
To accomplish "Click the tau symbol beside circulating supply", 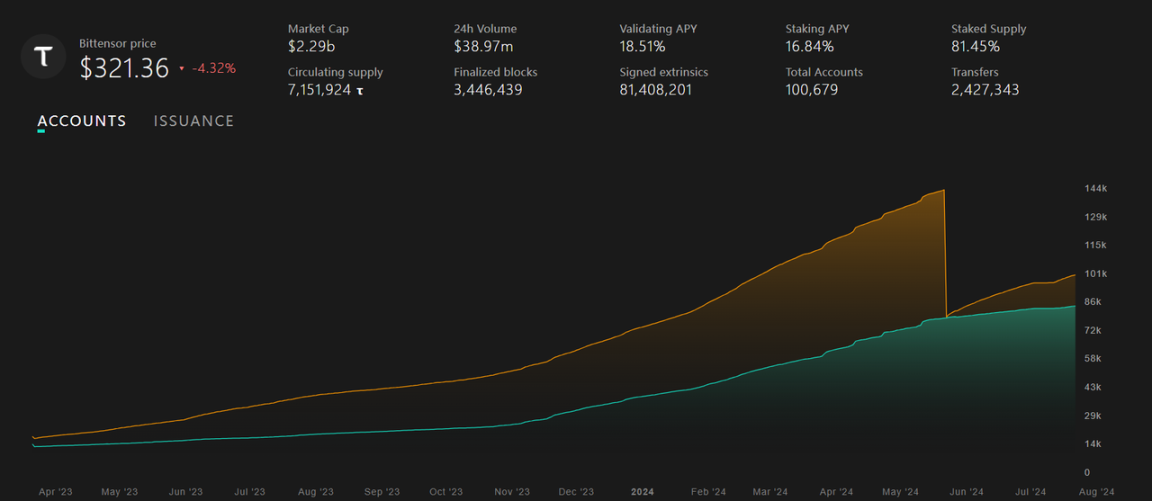I will (x=360, y=91).
